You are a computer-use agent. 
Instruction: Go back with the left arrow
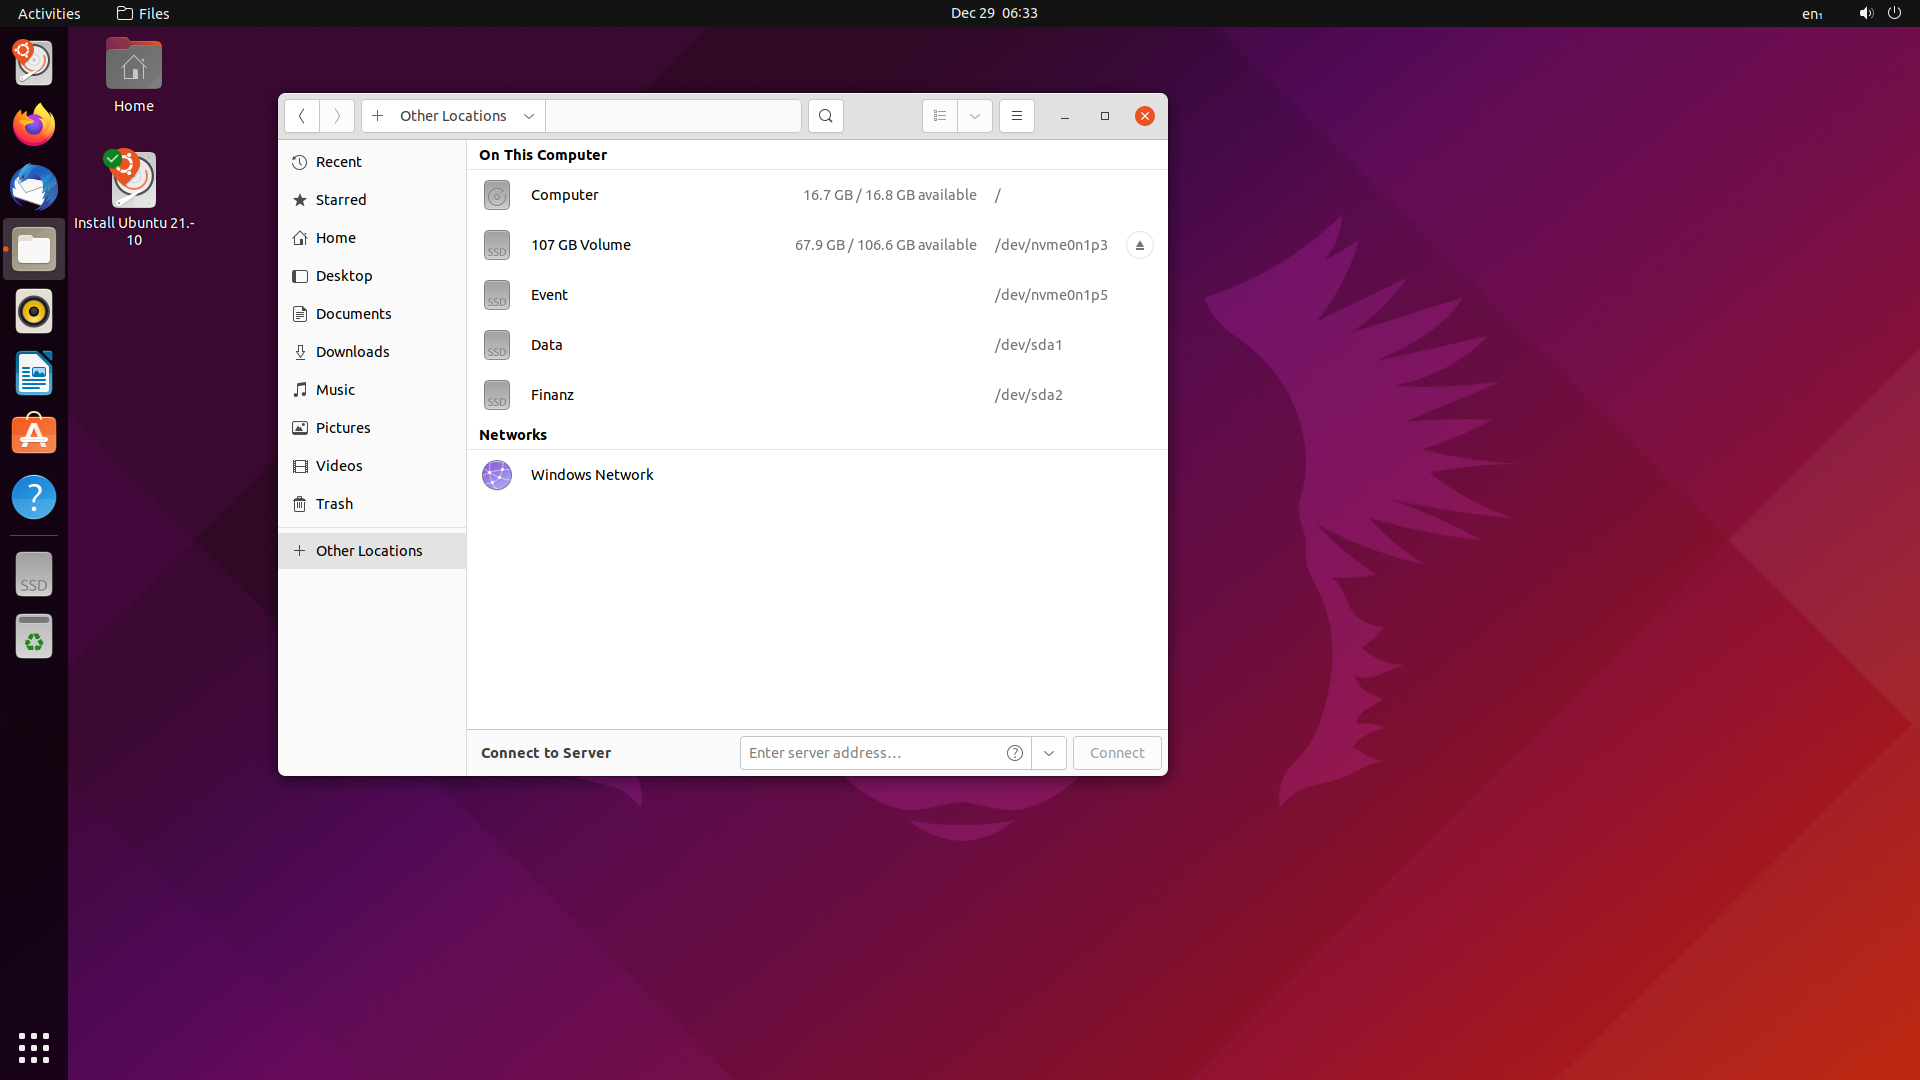coord(301,116)
